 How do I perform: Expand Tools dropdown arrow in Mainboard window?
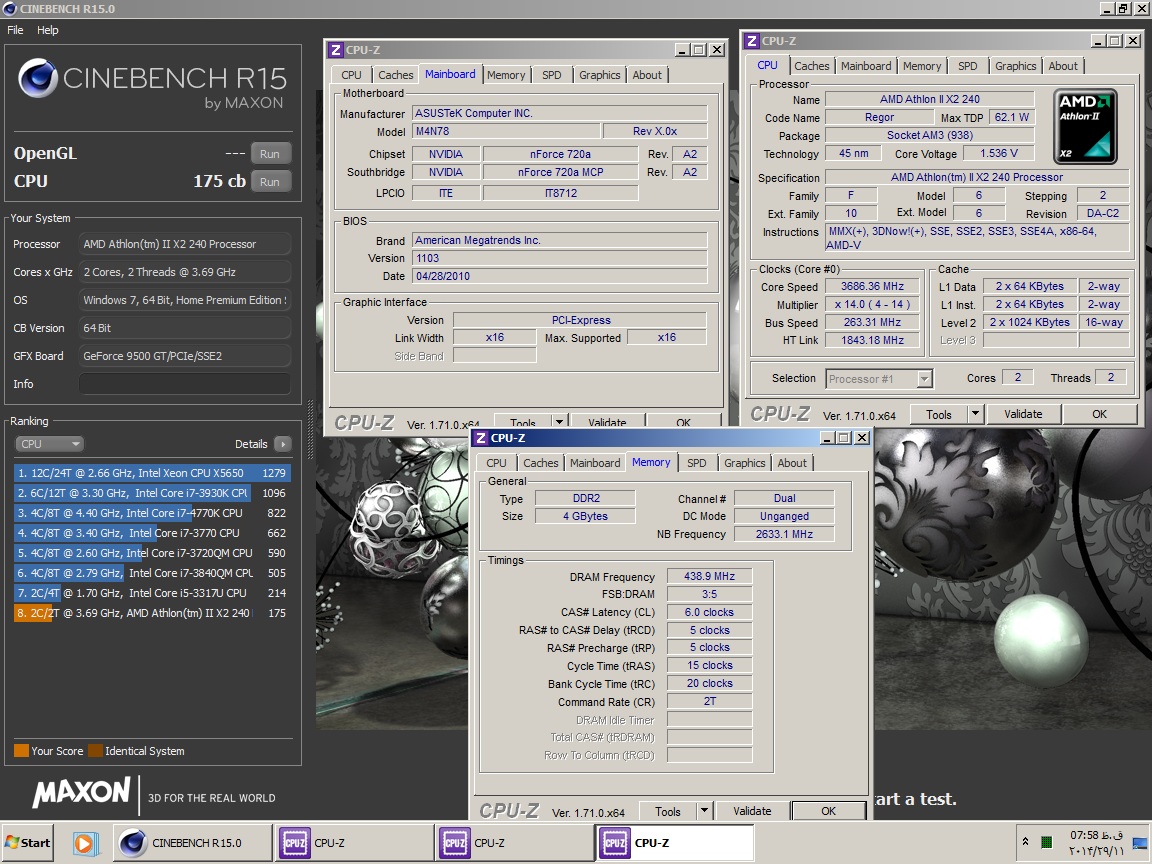pos(559,422)
